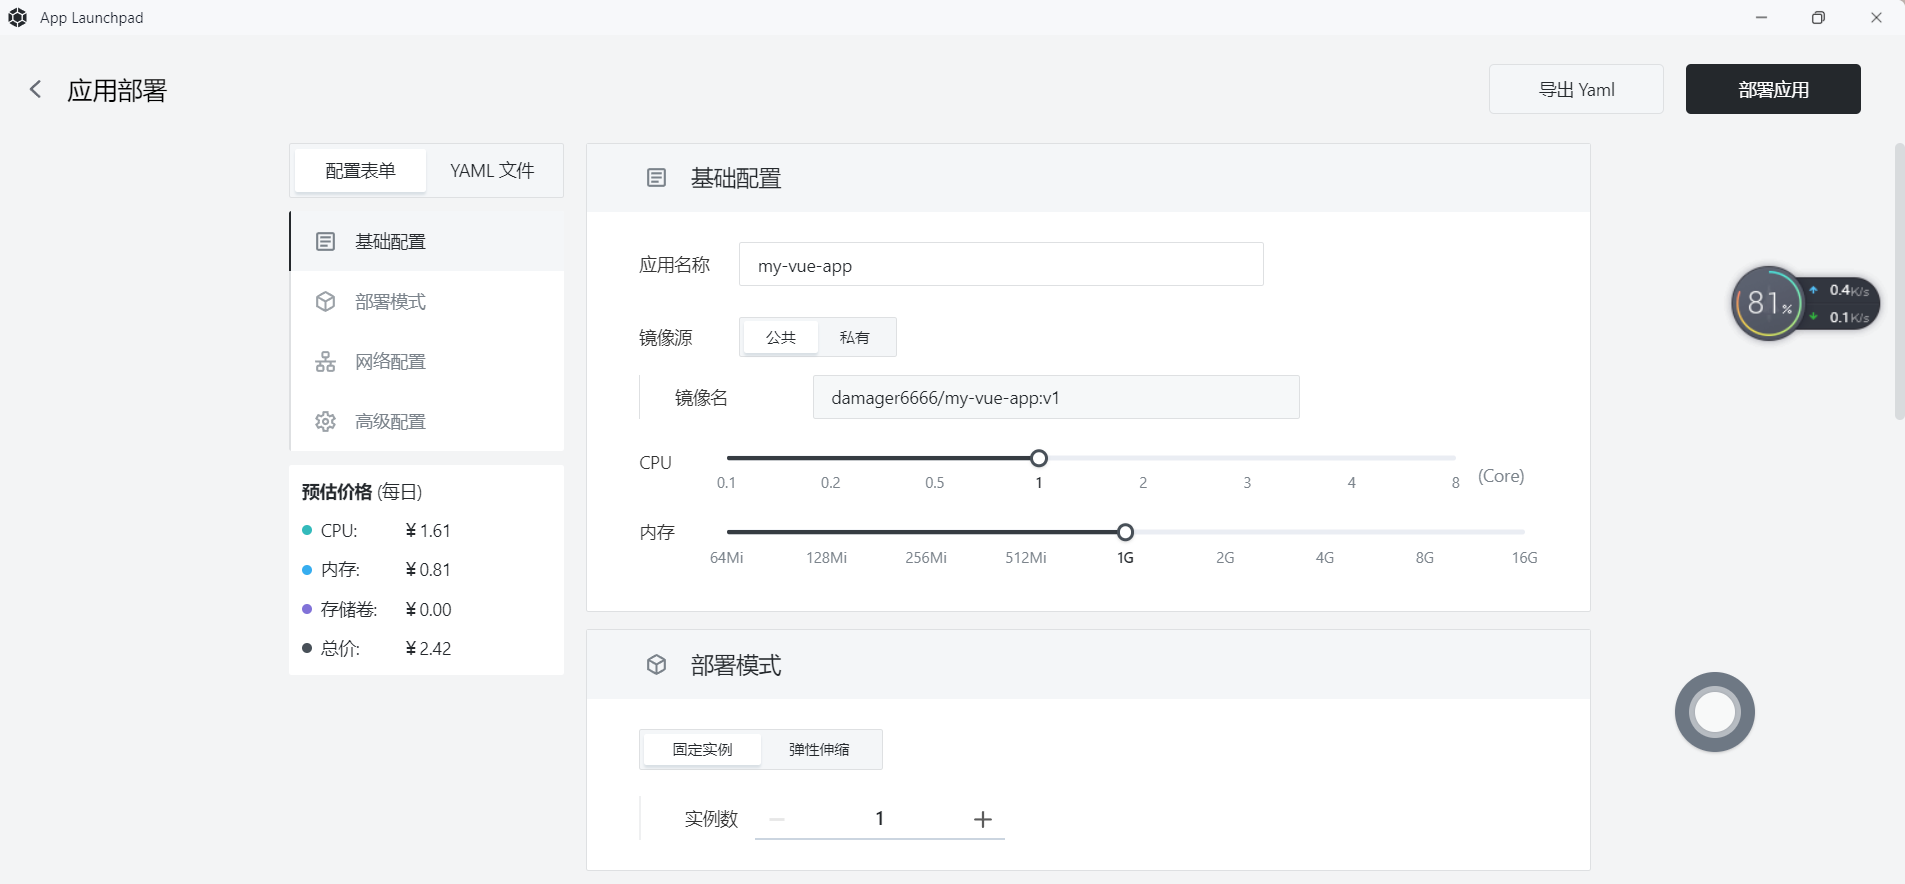This screenshot has height=884, width=1905.
Task: Set CPU slider to 2 cores
Action: [1143, 458]
